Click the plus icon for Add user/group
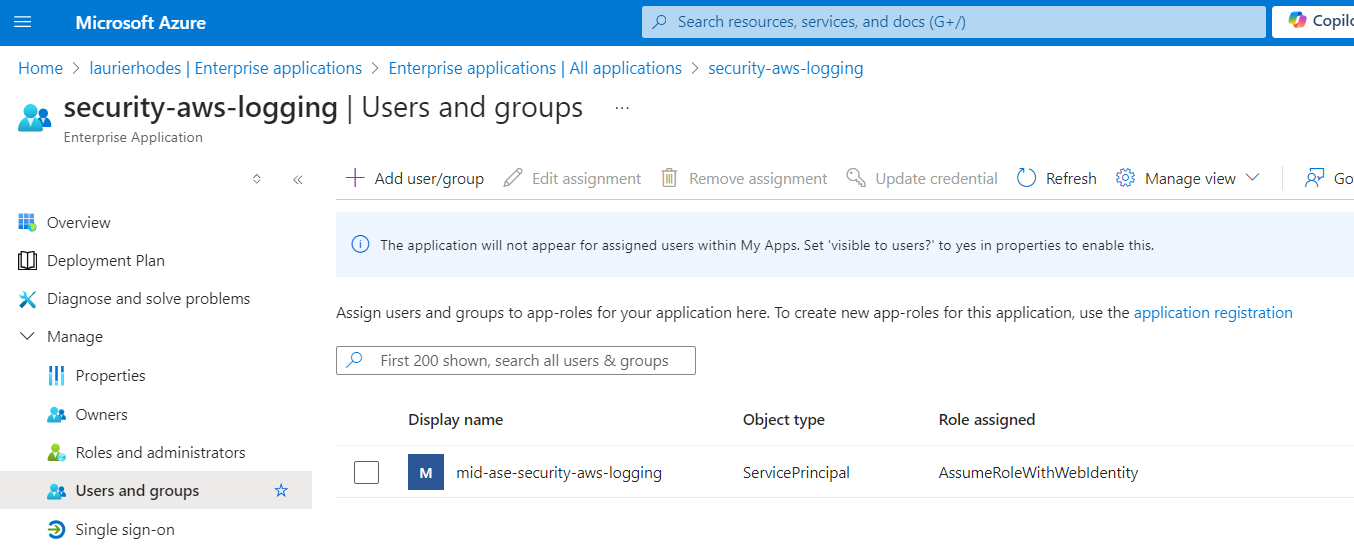 pos(354,178)
